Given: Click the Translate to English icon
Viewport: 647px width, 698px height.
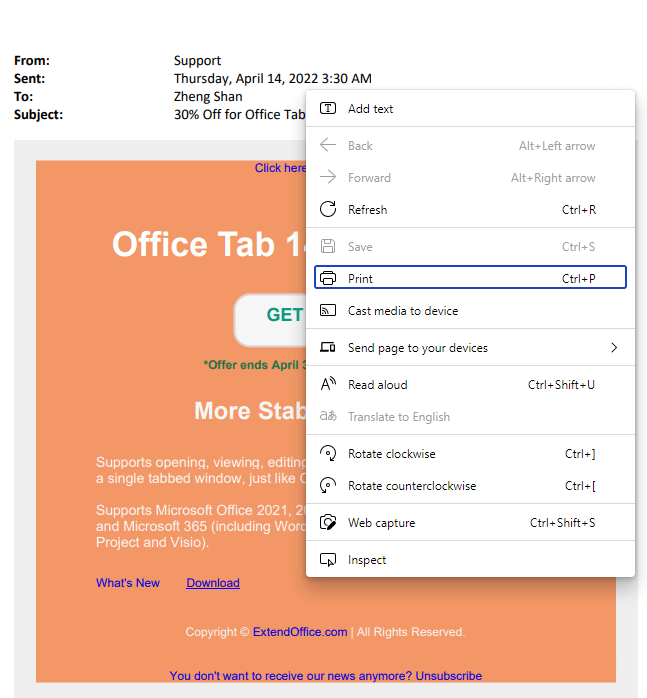Looking at the screenshot, I should 328,416.
